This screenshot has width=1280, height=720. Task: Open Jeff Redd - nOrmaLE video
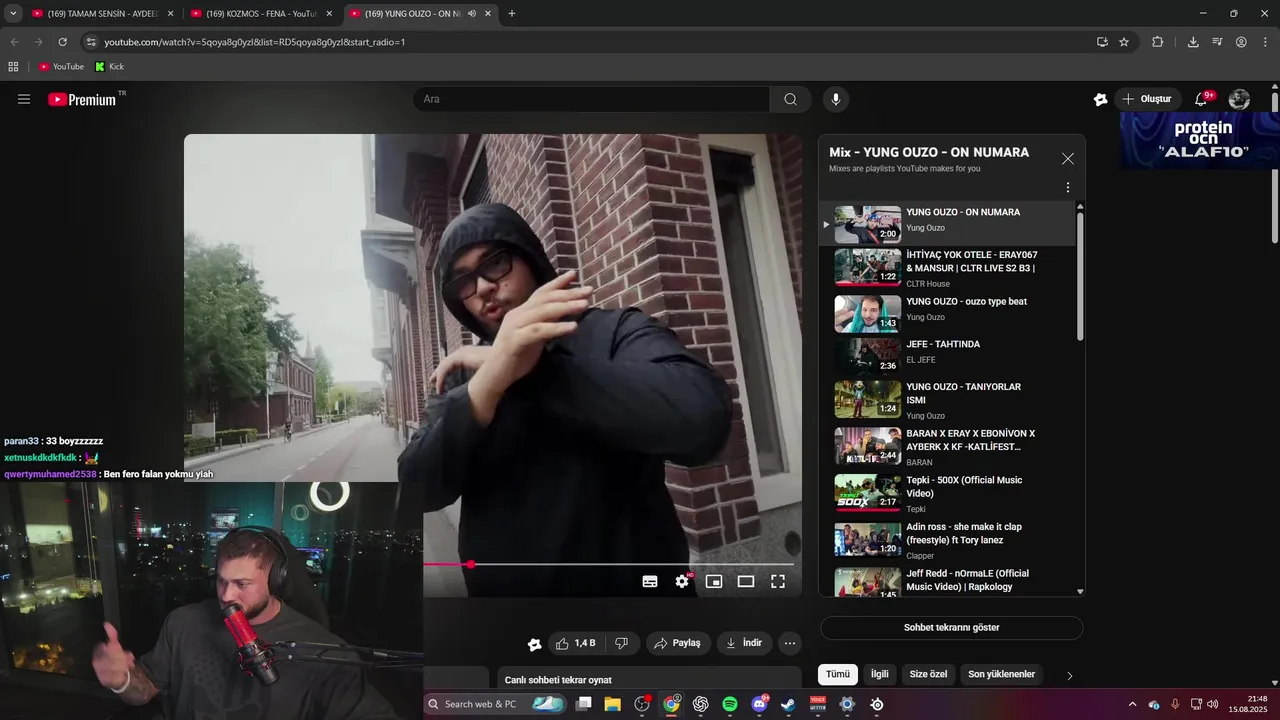pyautogui.click(x=948, y=581)
